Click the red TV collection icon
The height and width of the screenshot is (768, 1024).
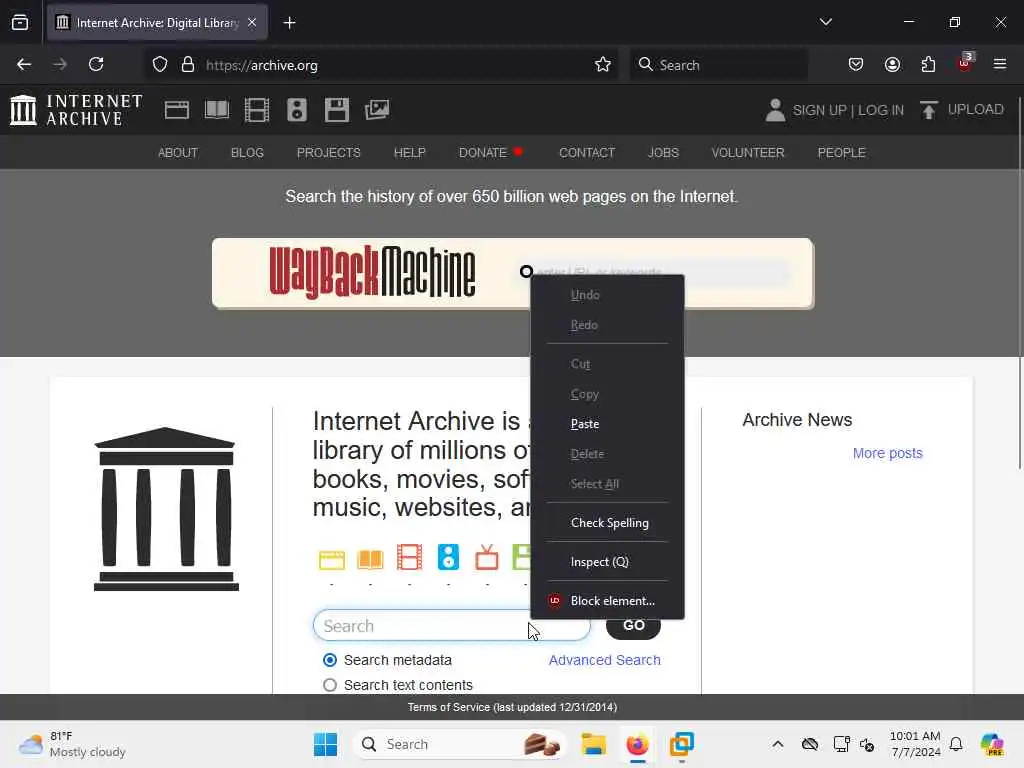tap(487, 558)
